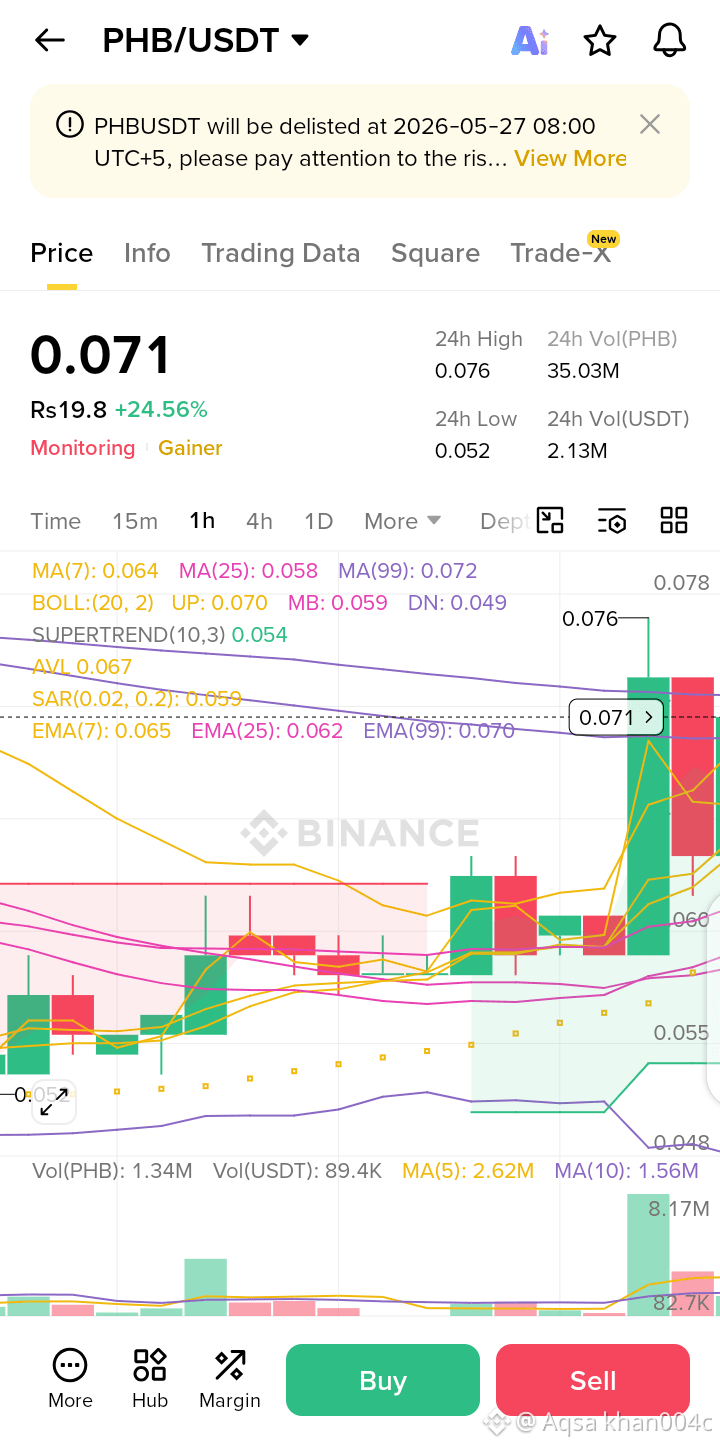Expand chart to fullscreen icon

53,1102
